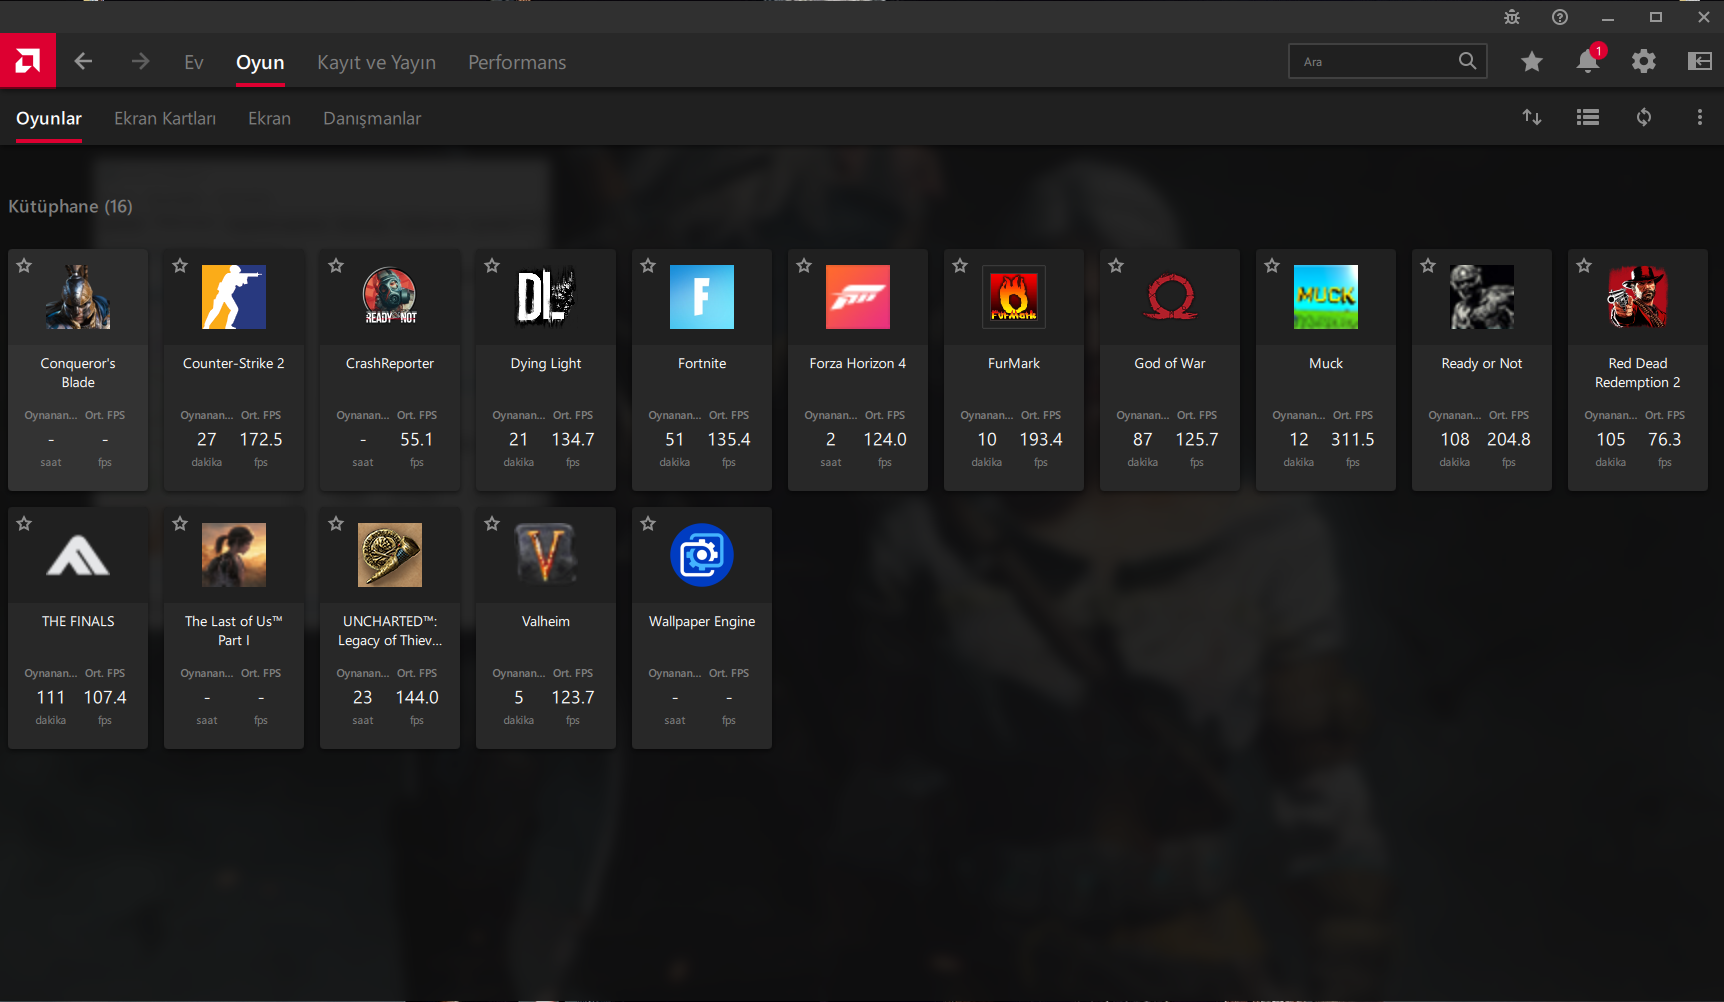Click the sort order arrows icon
Screen dimensions: 1724x1002
coord(1531,117)
